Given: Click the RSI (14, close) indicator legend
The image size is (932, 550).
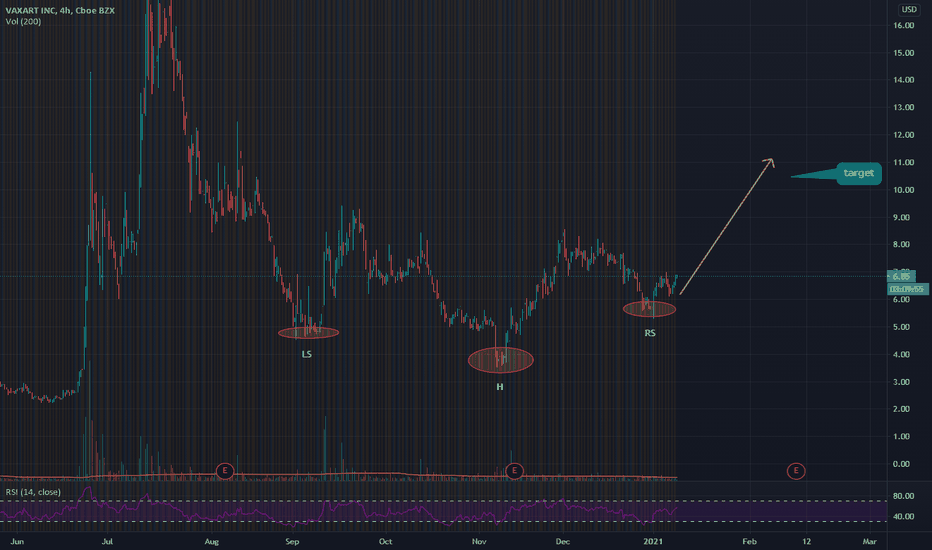Looking at the screenshot, I should click(33, 492).
